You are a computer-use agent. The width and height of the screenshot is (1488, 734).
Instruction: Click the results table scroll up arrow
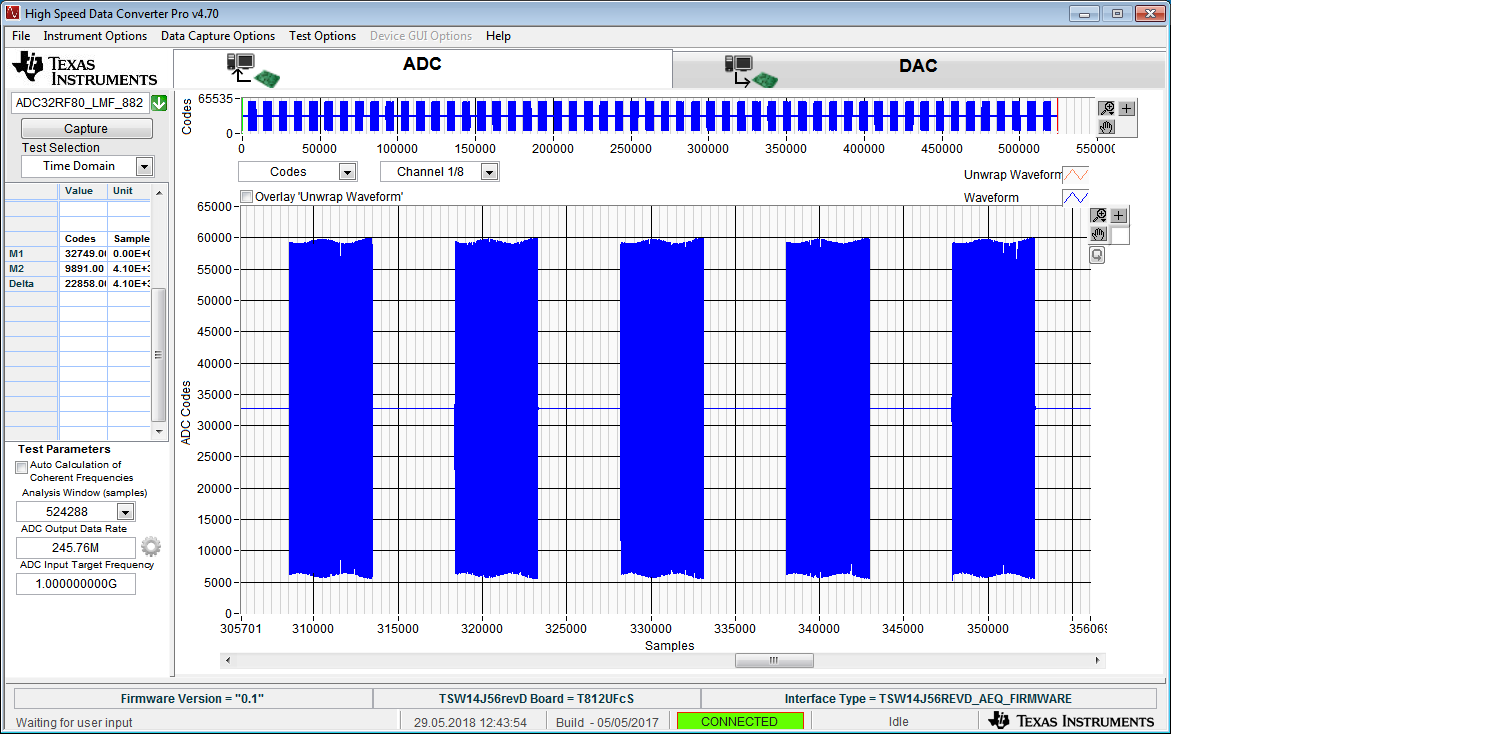pyautogui.click(x=158, y=190)
